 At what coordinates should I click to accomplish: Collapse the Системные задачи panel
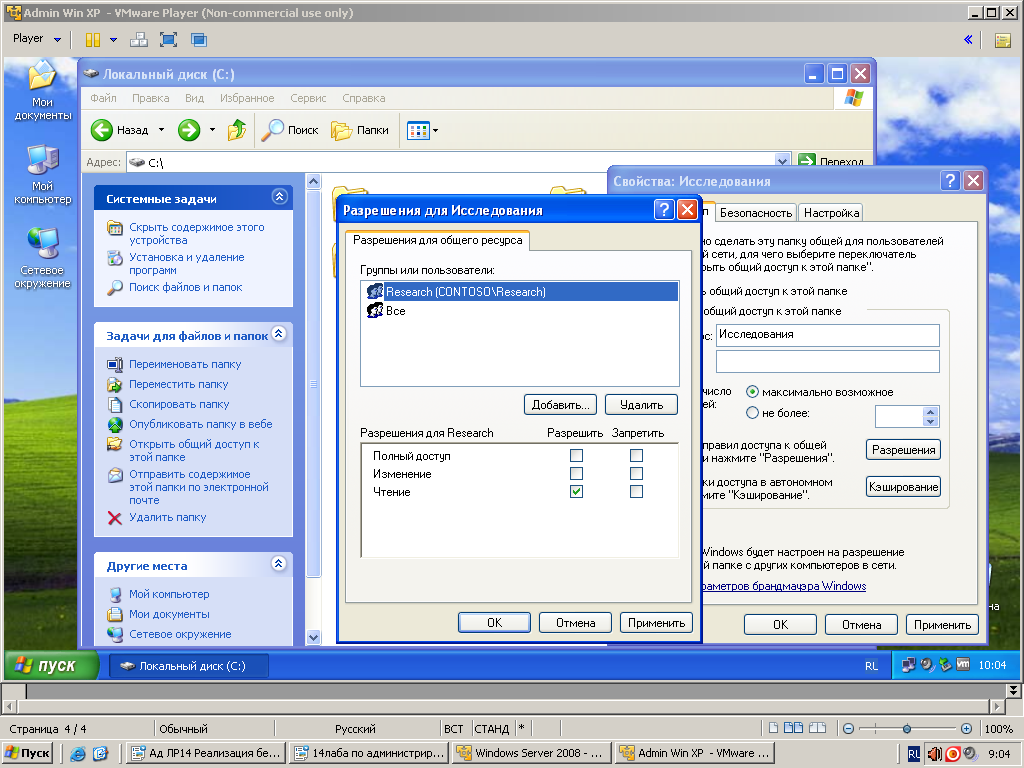pos(280,197)
